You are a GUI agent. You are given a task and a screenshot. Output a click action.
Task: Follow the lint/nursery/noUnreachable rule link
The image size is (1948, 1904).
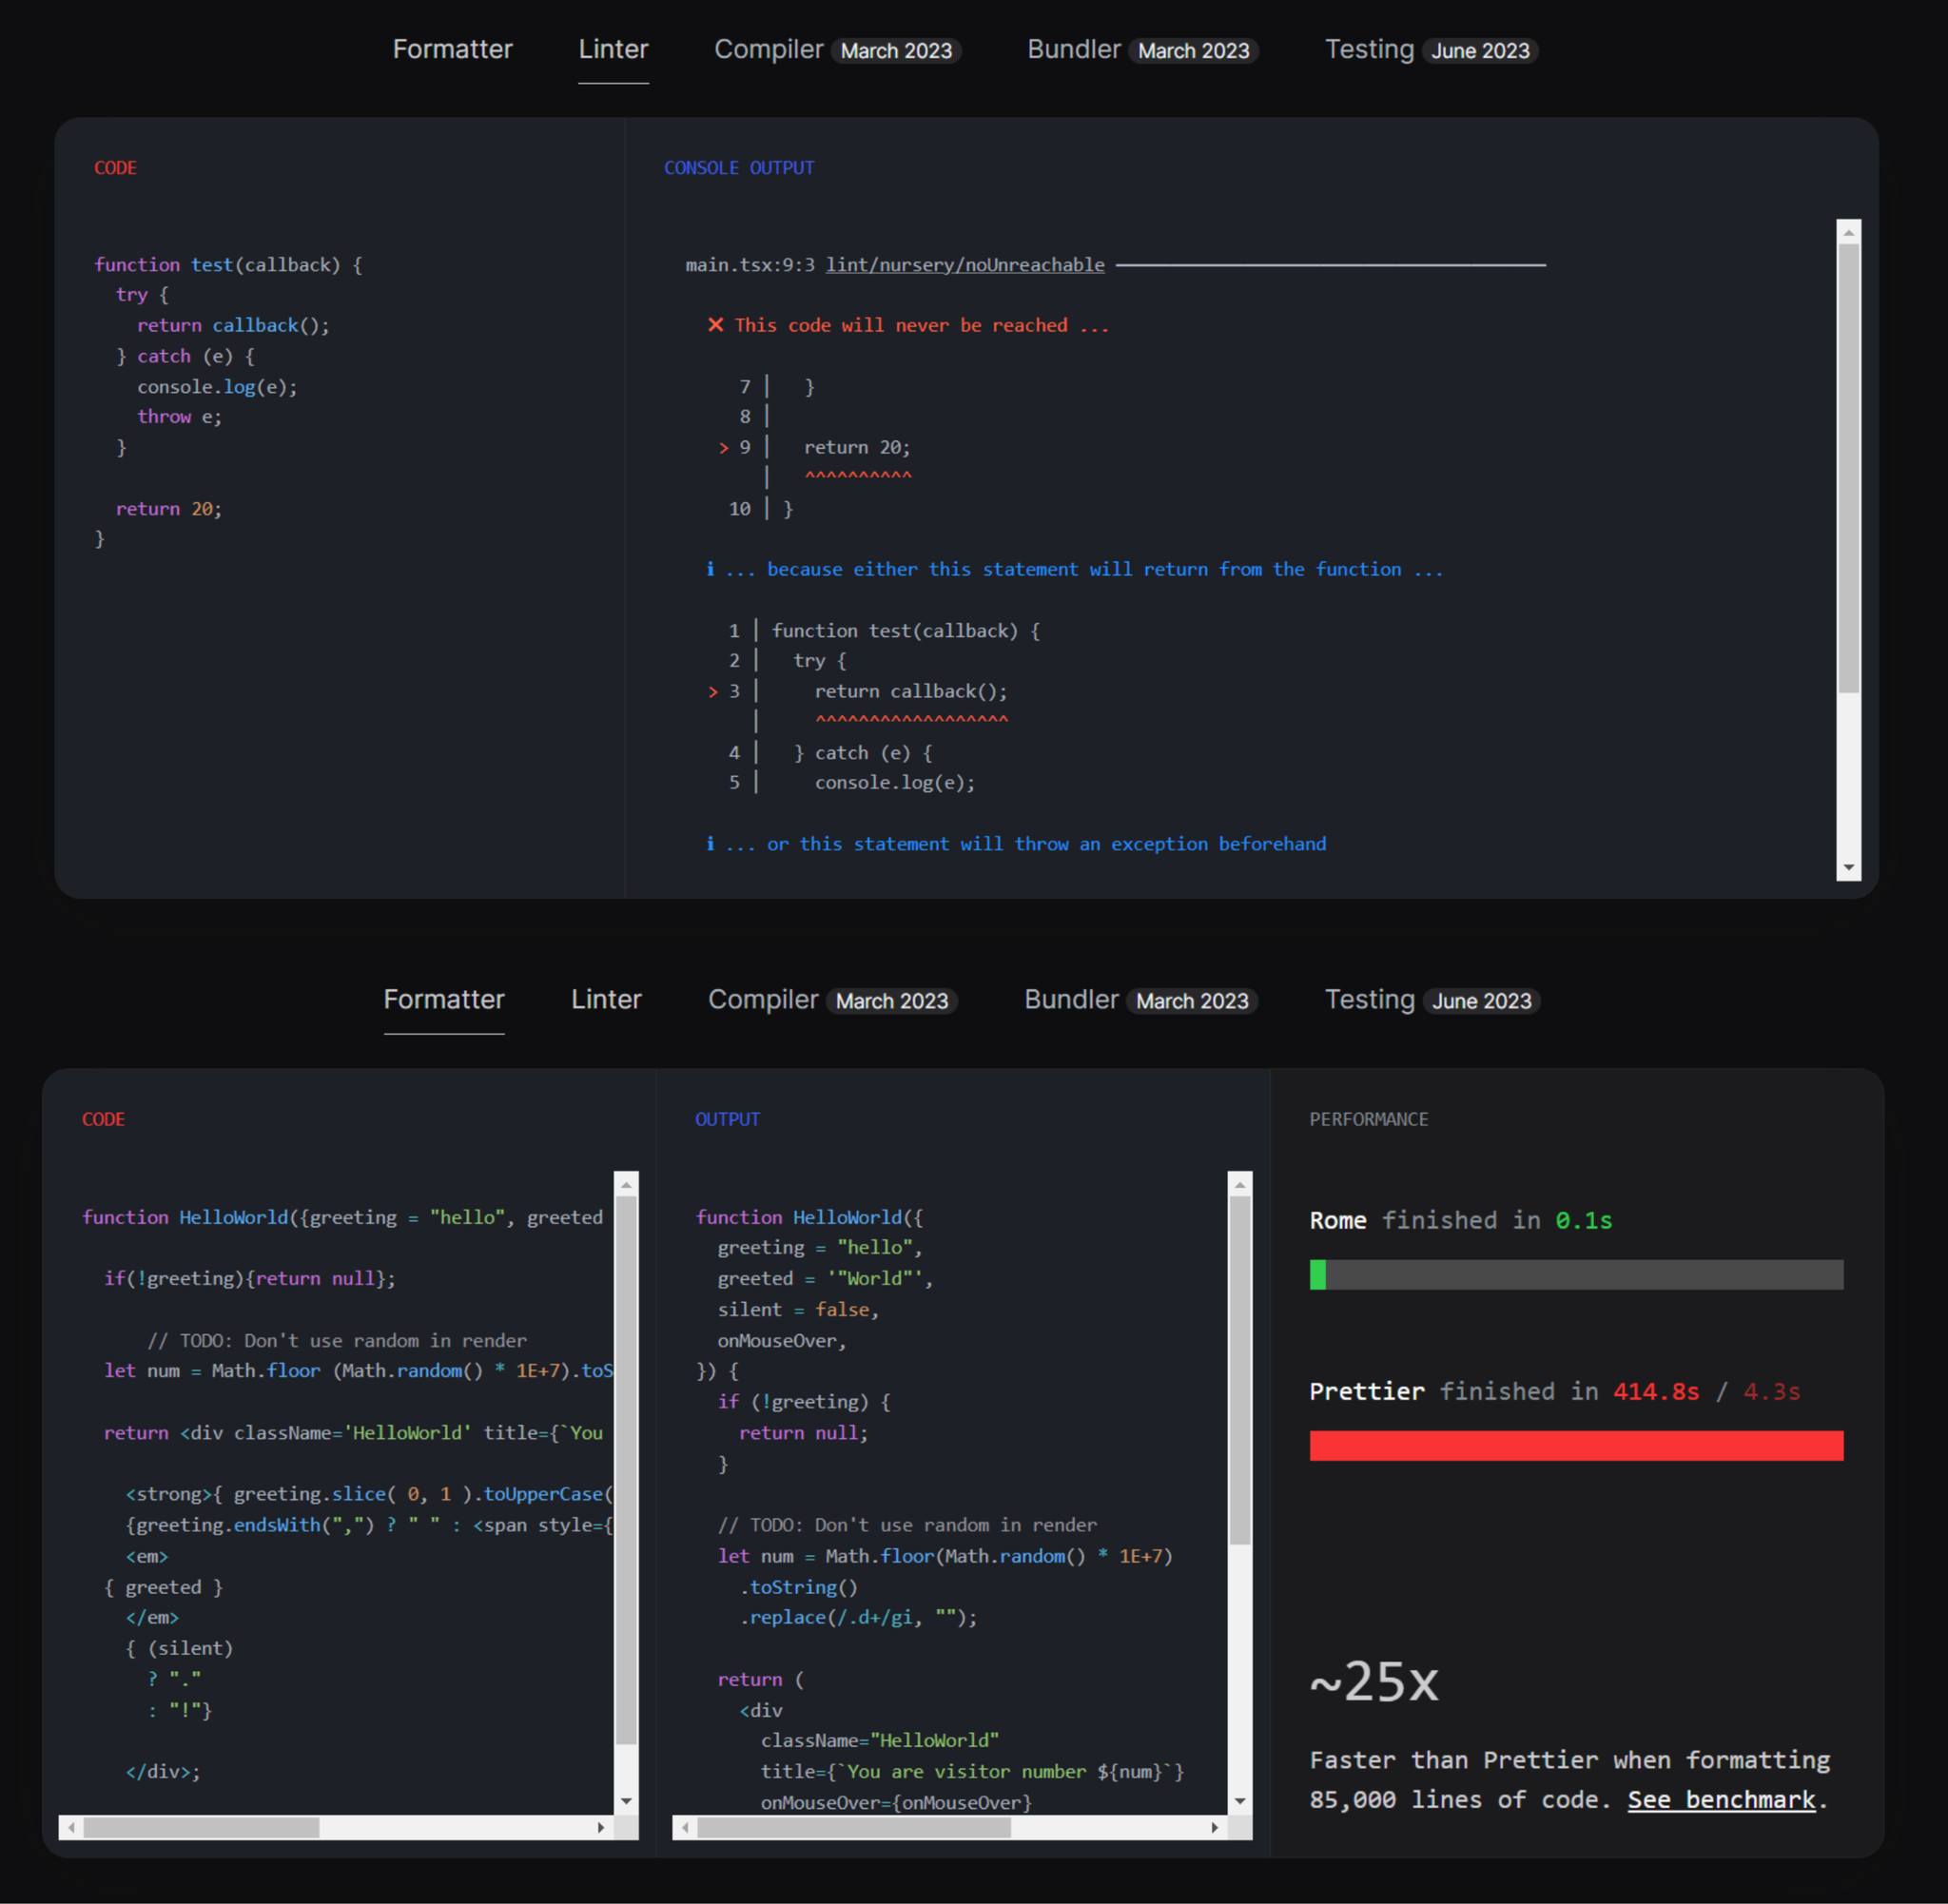coord(965,265)
